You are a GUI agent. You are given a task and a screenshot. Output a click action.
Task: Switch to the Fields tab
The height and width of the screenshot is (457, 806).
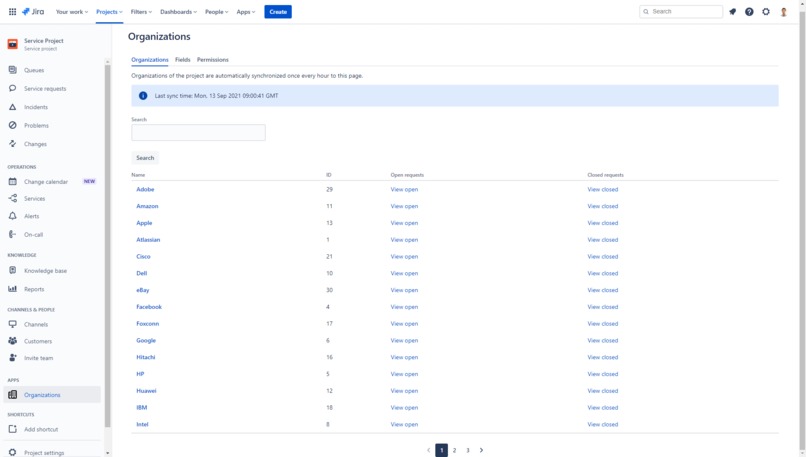(182, 60)
